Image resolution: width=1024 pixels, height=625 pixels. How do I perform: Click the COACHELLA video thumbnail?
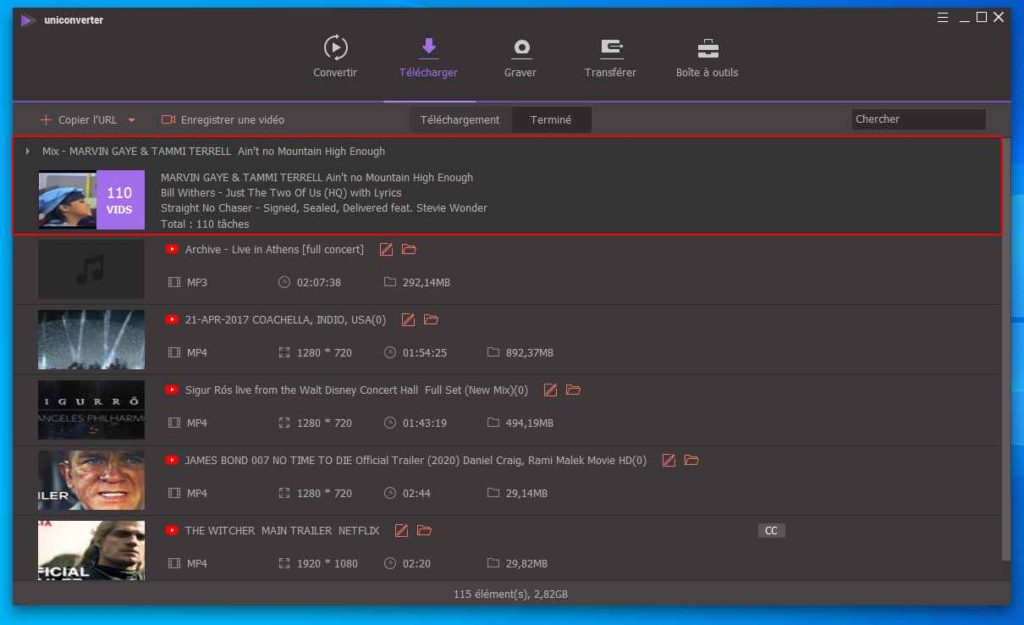(91, 340)
